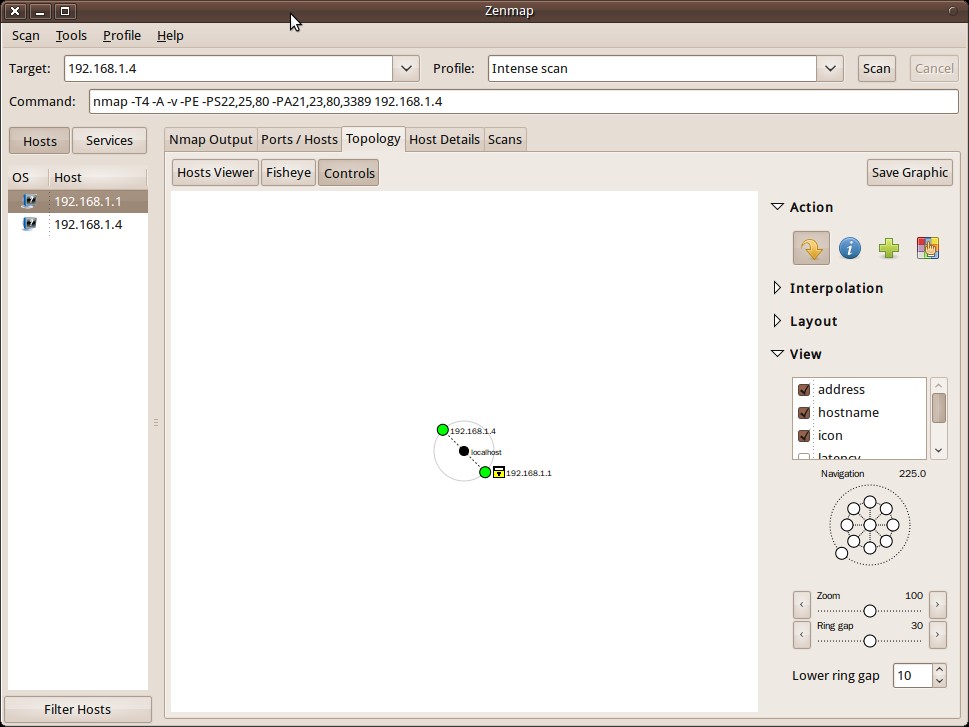Open the Help menu
This screenshot has width=969, height=727.
[170, 36]
